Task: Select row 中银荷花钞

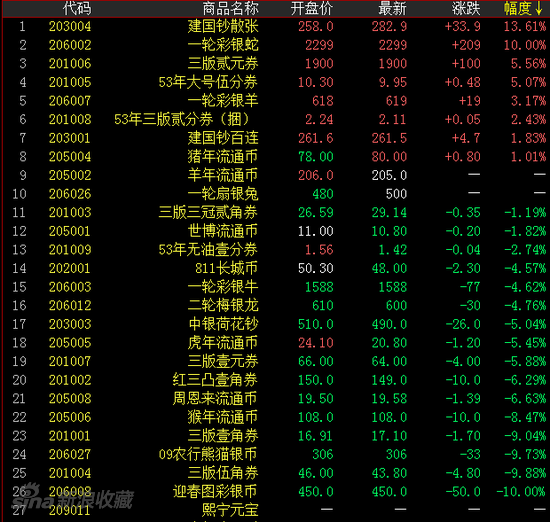Action: (x=276, y=324)
